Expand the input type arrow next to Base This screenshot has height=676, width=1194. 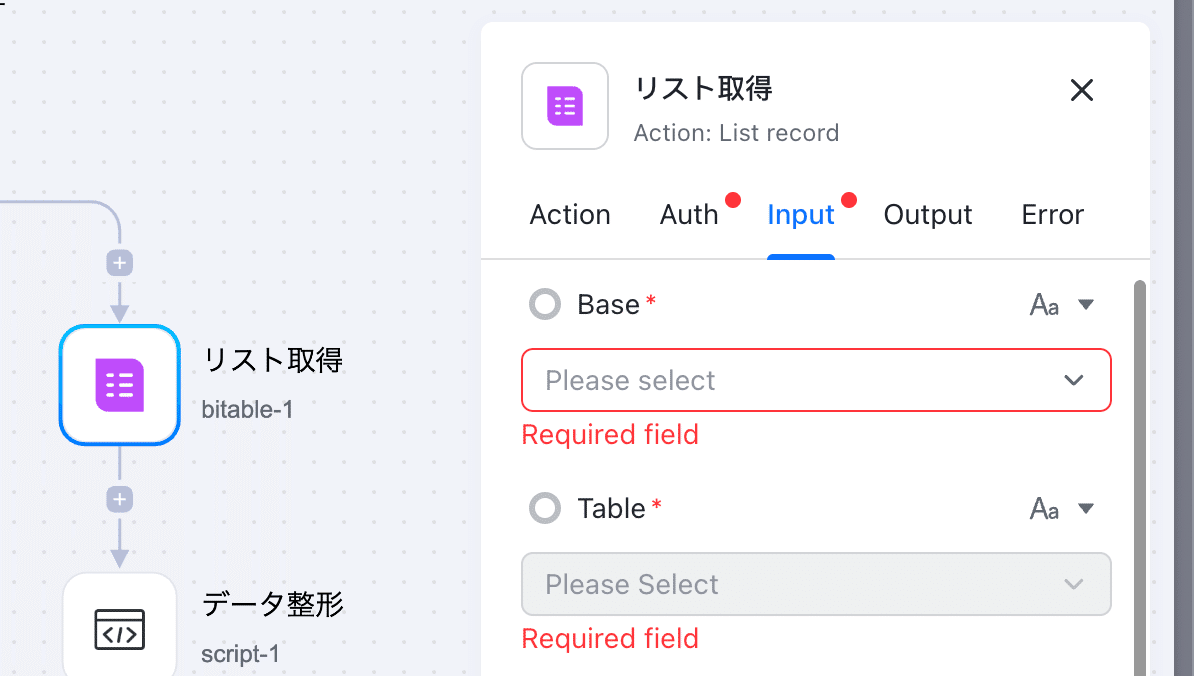[x=1086, y=305]
